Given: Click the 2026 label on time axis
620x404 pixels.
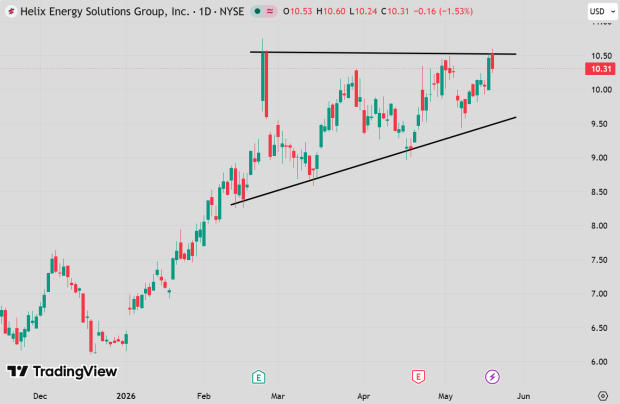Looking at the screenshot, I should pos(126,396).
